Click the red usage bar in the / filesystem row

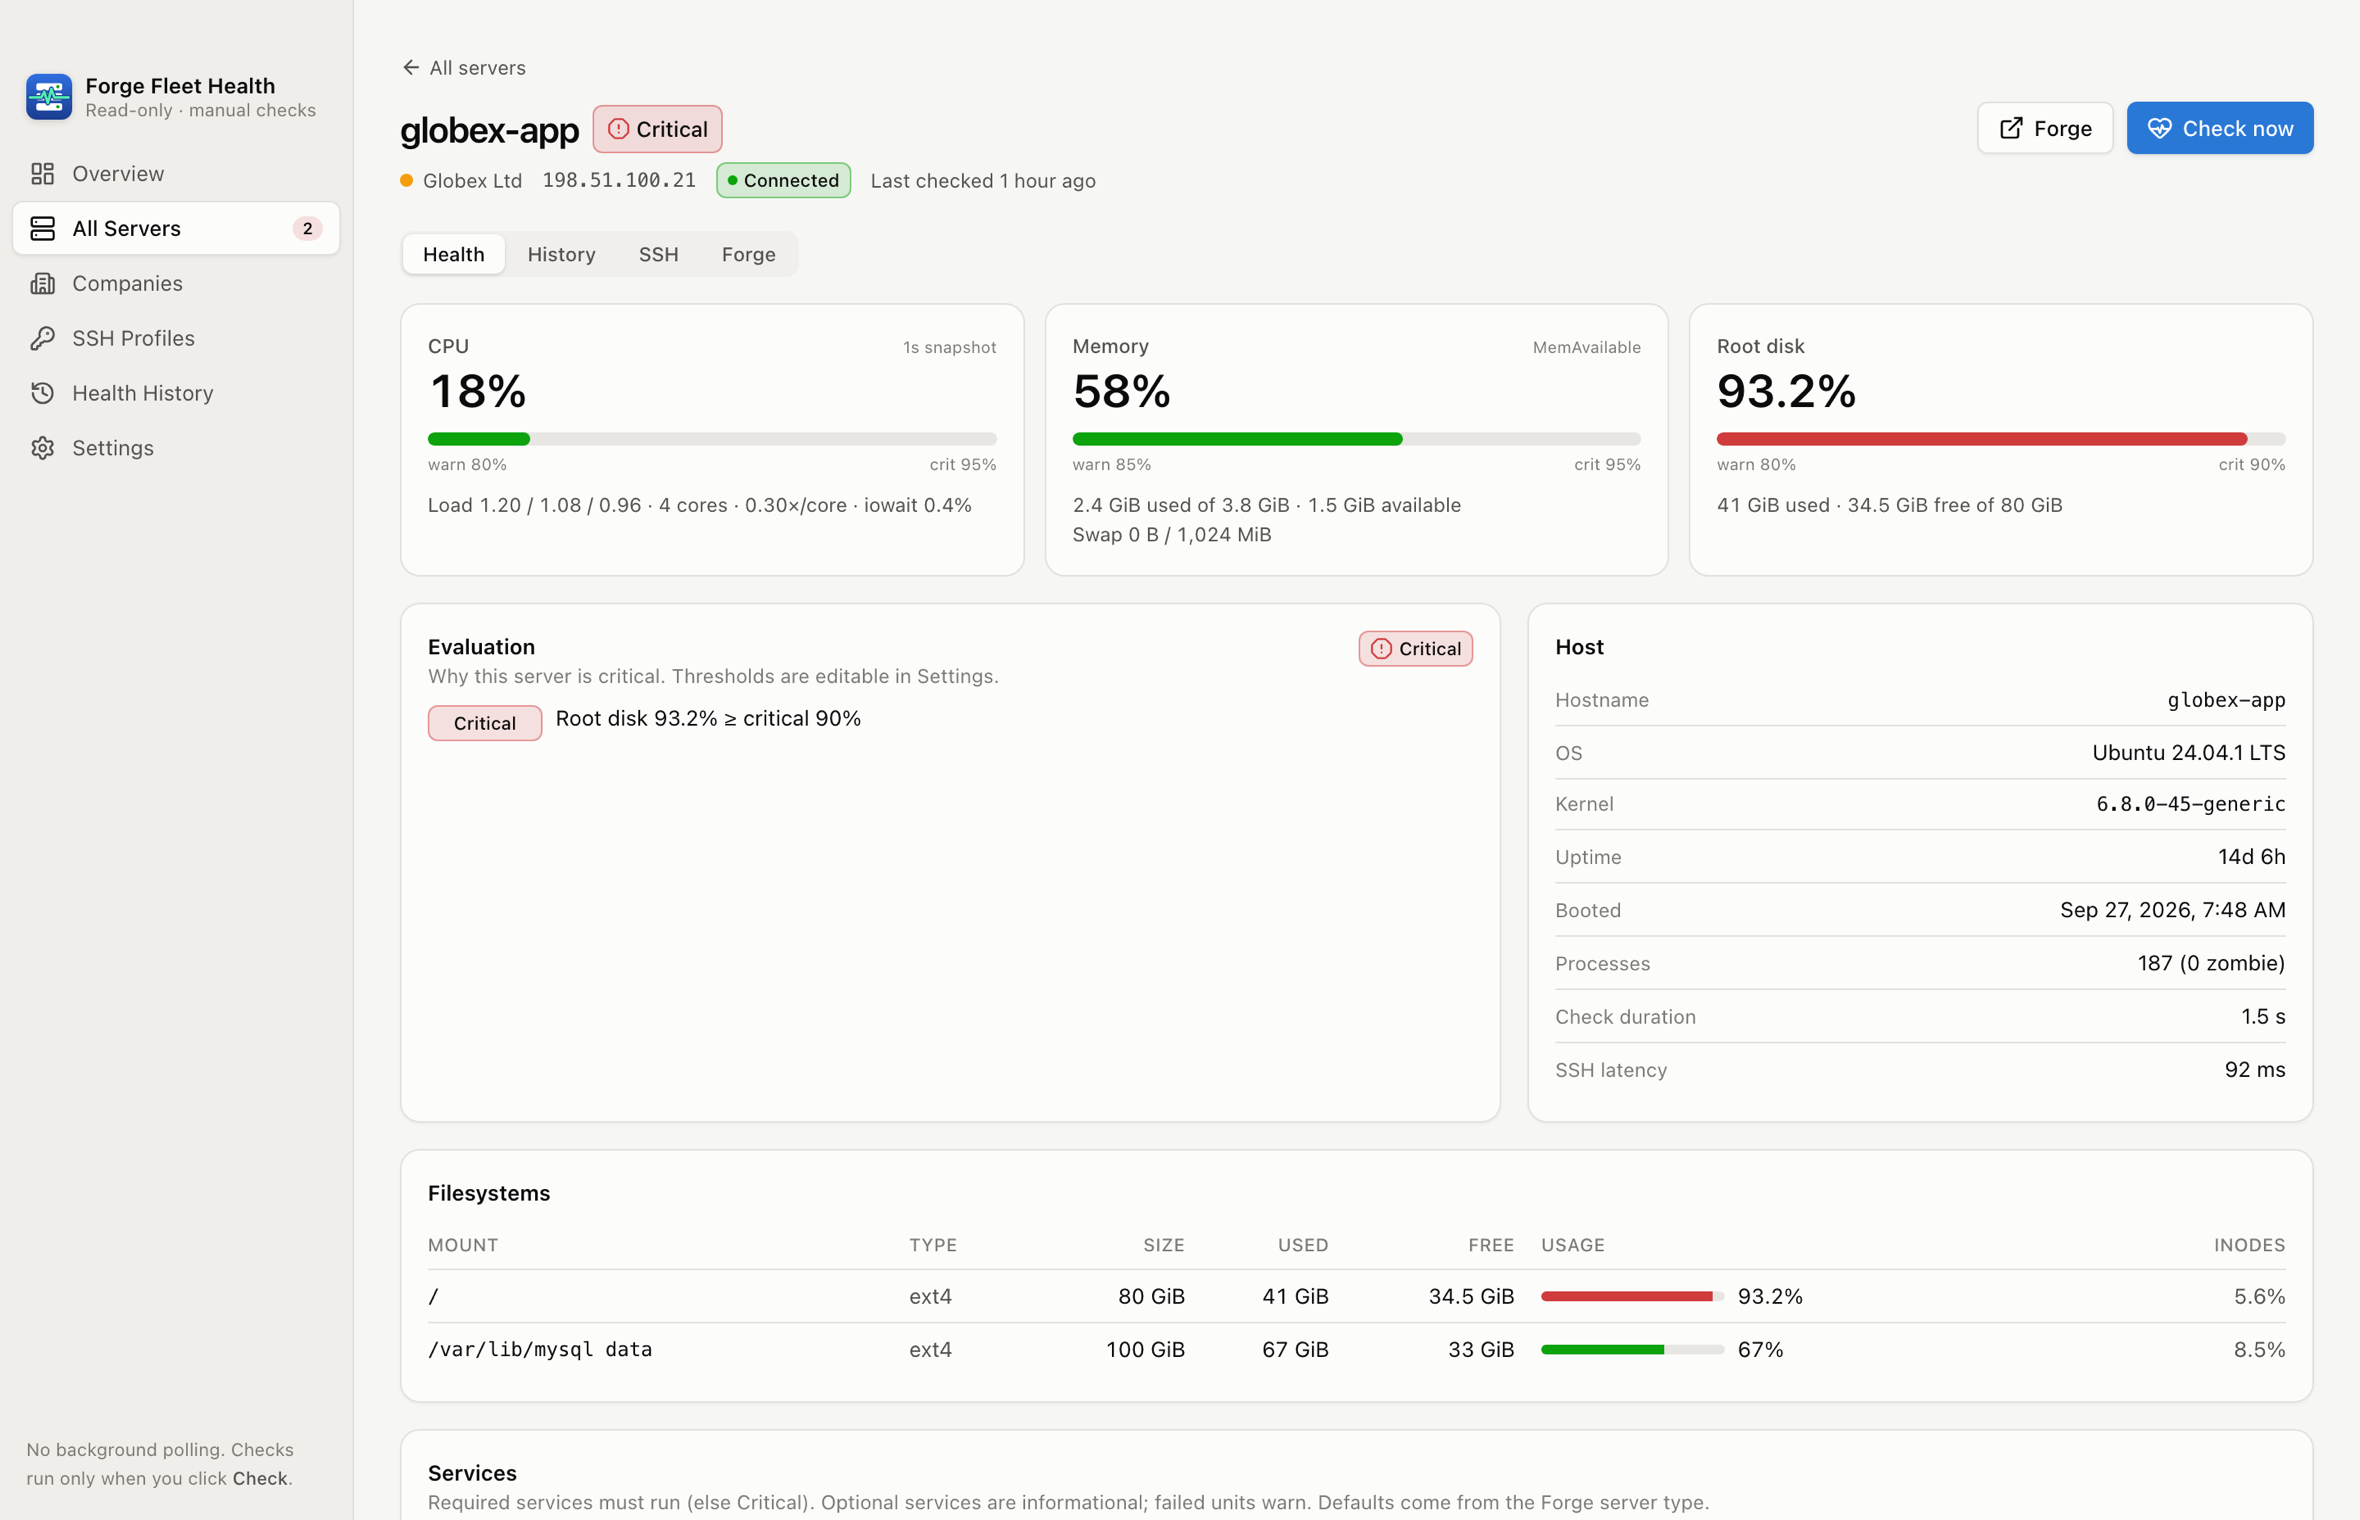coord(1632,1297)
